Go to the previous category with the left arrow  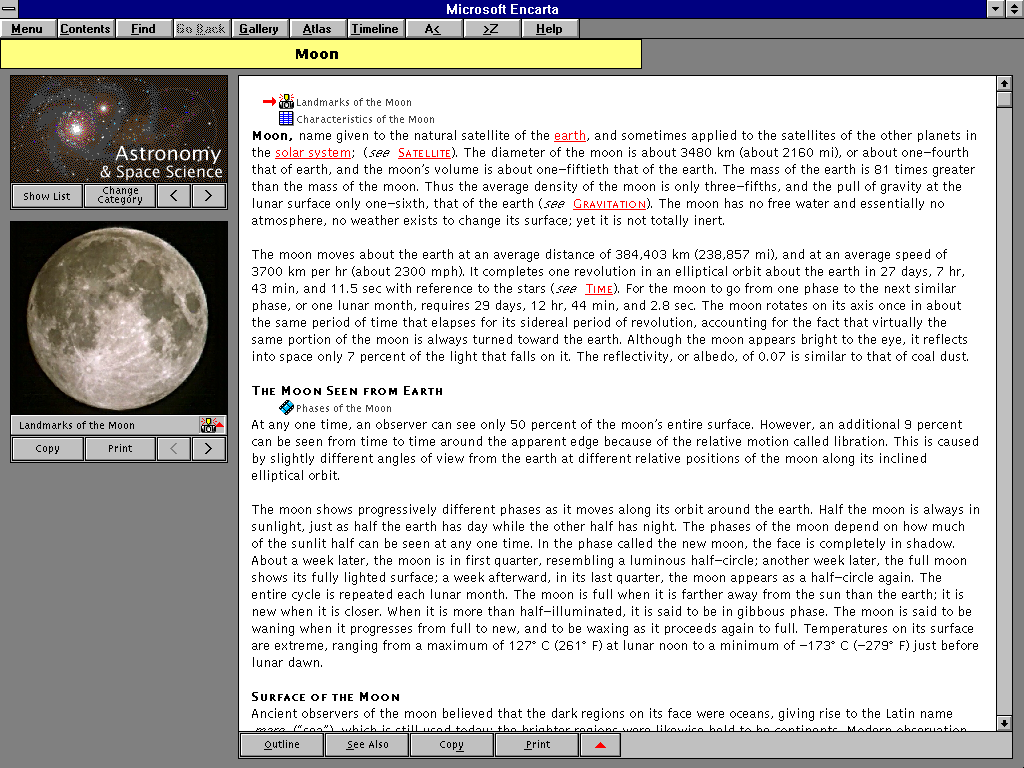click(x=174, y=196)
